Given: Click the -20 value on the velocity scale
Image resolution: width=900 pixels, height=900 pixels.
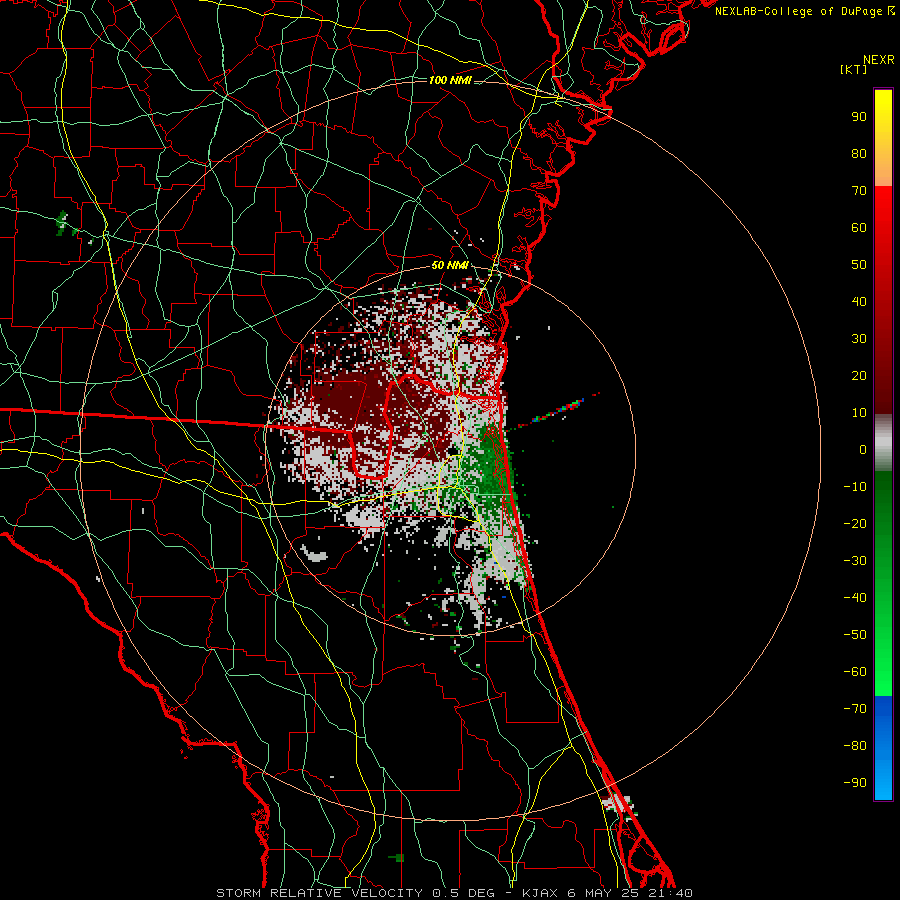Looking at the screenshot, I should (855, 524).
